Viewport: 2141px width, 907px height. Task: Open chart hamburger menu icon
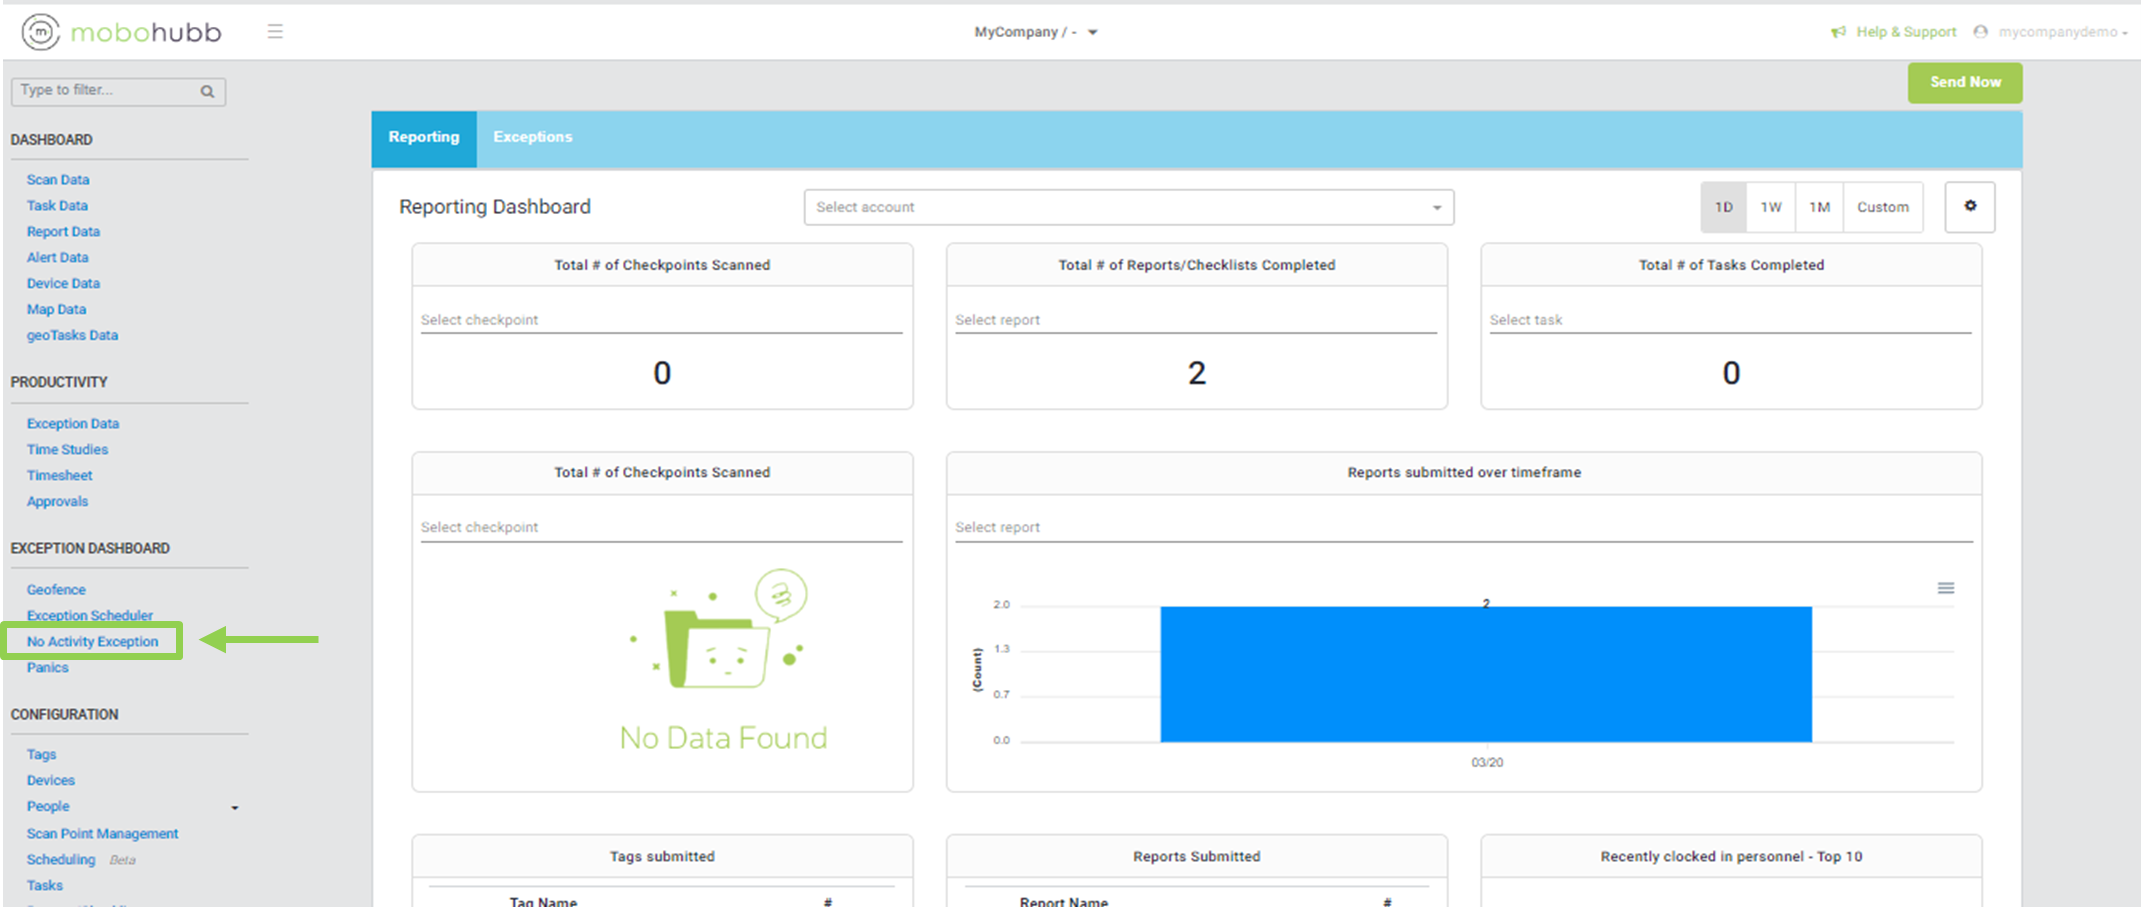tap(1945, 588)
